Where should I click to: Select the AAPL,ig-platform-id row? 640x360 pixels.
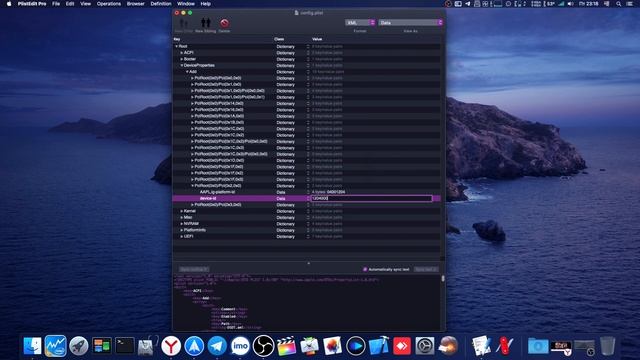pyautogui.click(x=306, y=192)
